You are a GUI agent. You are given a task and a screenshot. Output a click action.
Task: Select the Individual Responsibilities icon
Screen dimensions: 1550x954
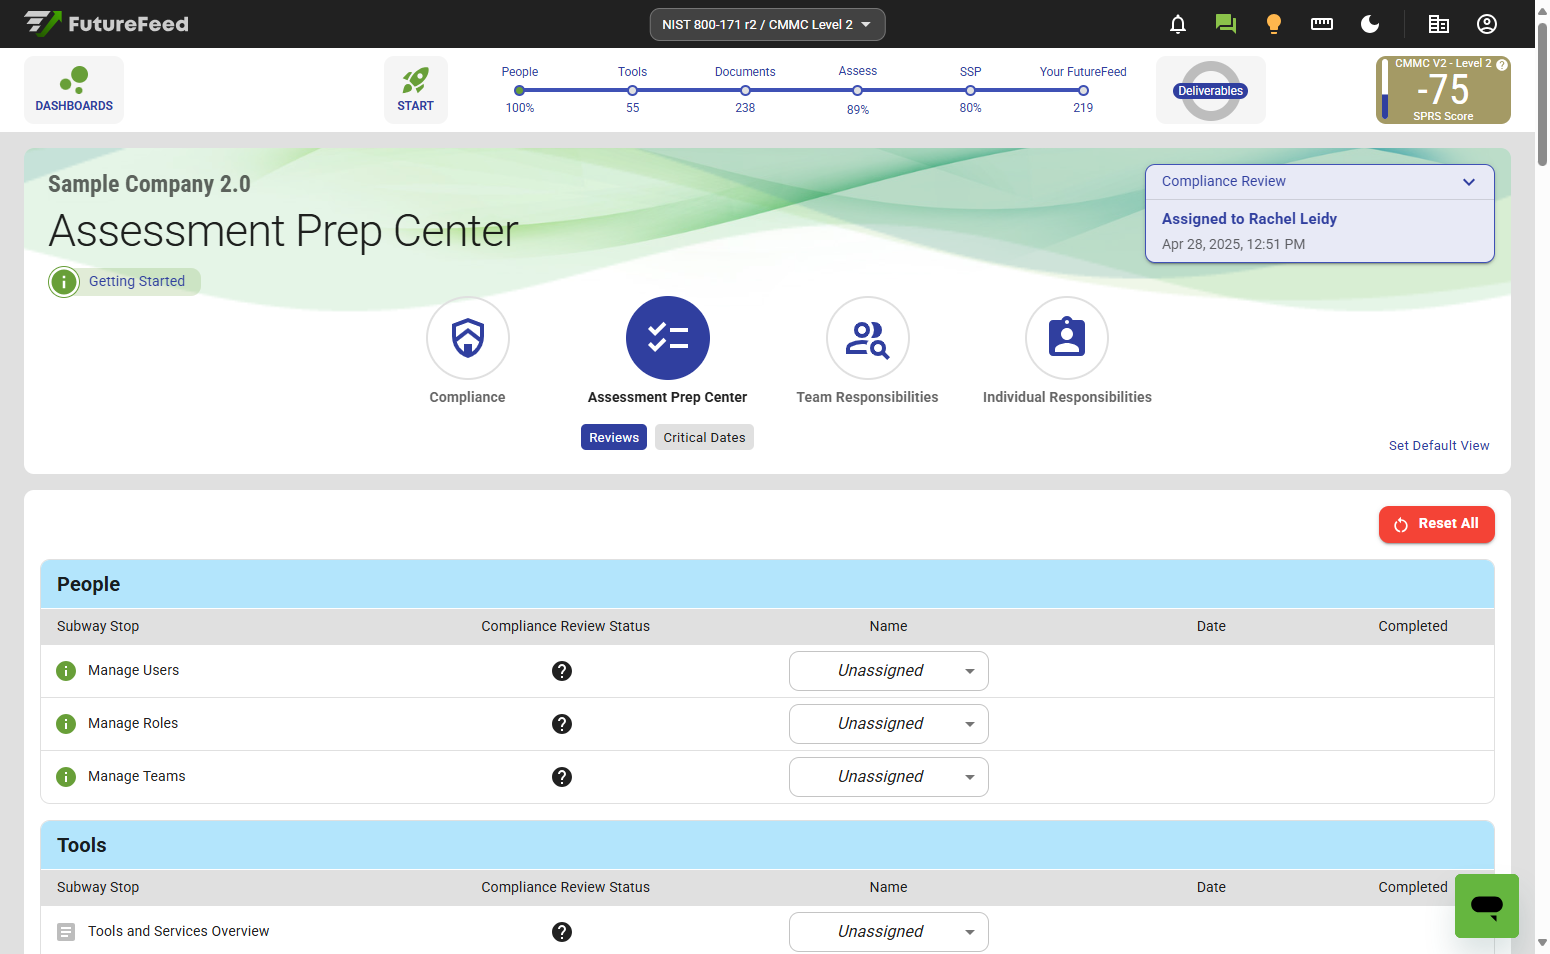[1067, 339]
